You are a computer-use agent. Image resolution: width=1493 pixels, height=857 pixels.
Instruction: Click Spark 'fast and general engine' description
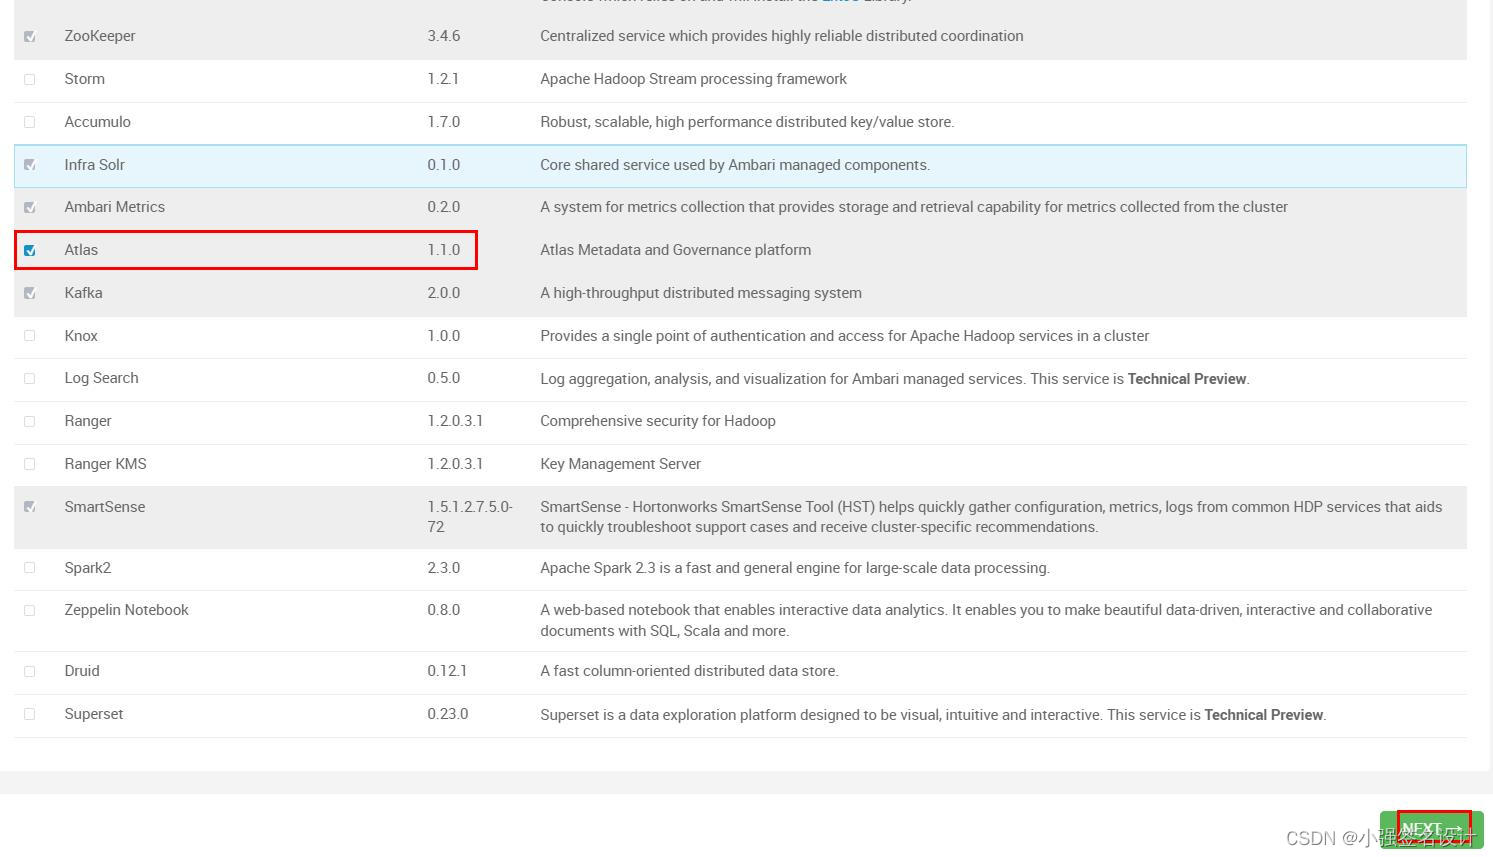point(795,568)
